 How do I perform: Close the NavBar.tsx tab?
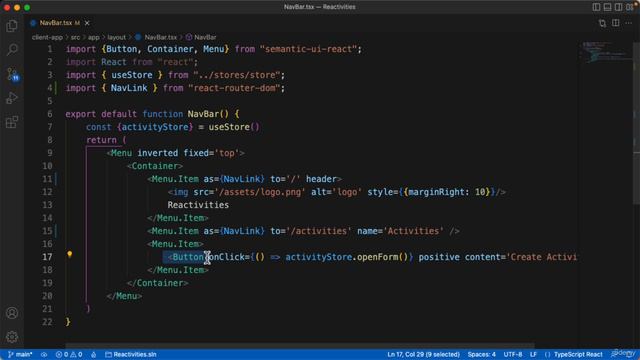pyautogui.click(x=87, y=23)
